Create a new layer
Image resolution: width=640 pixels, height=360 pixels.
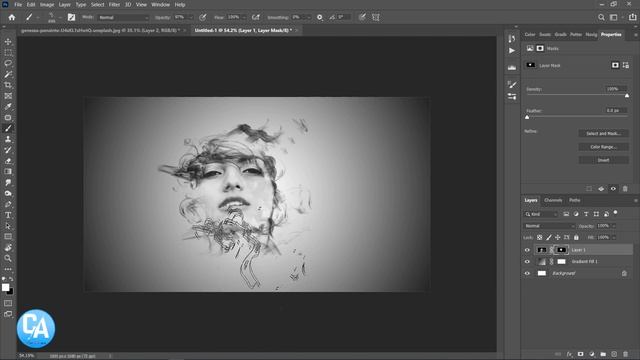614,354
